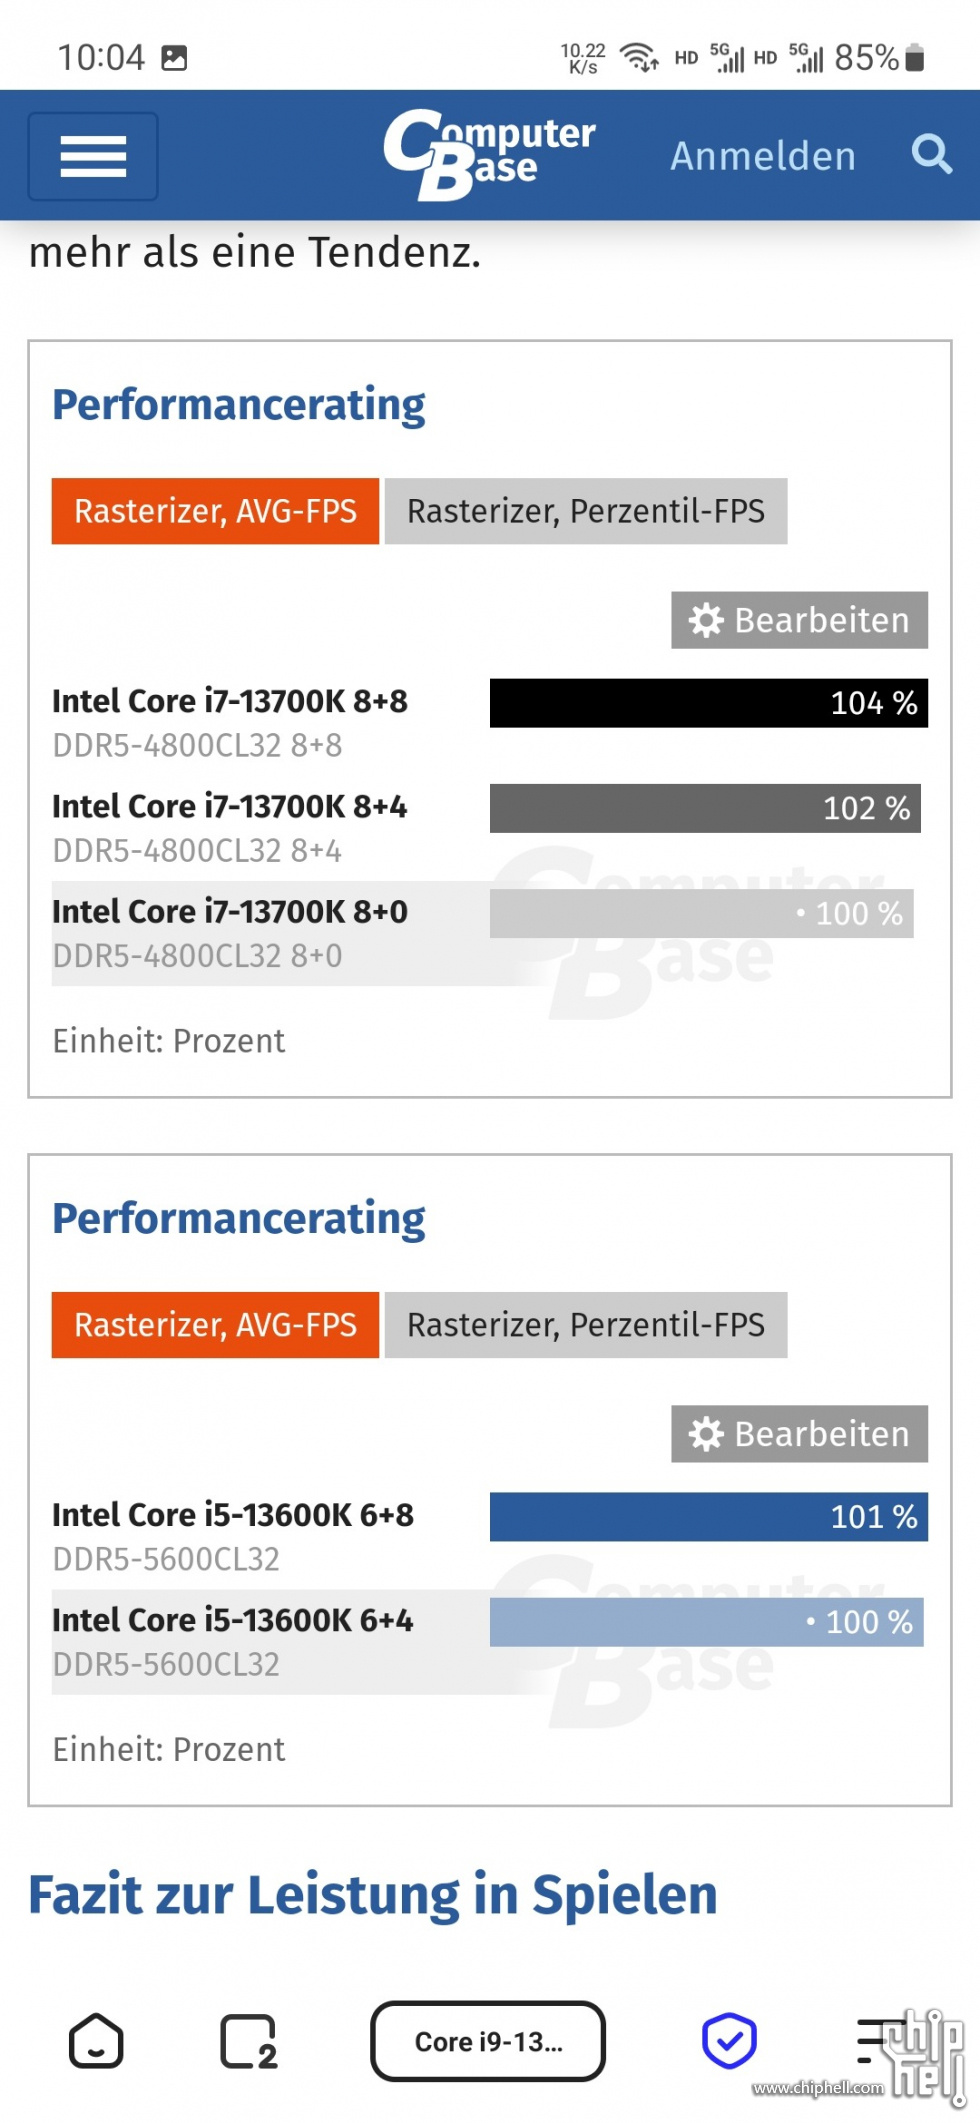Open the hamburger navigation menu
The width and height of the screenshot is (980, 2123).
[93, 157]
